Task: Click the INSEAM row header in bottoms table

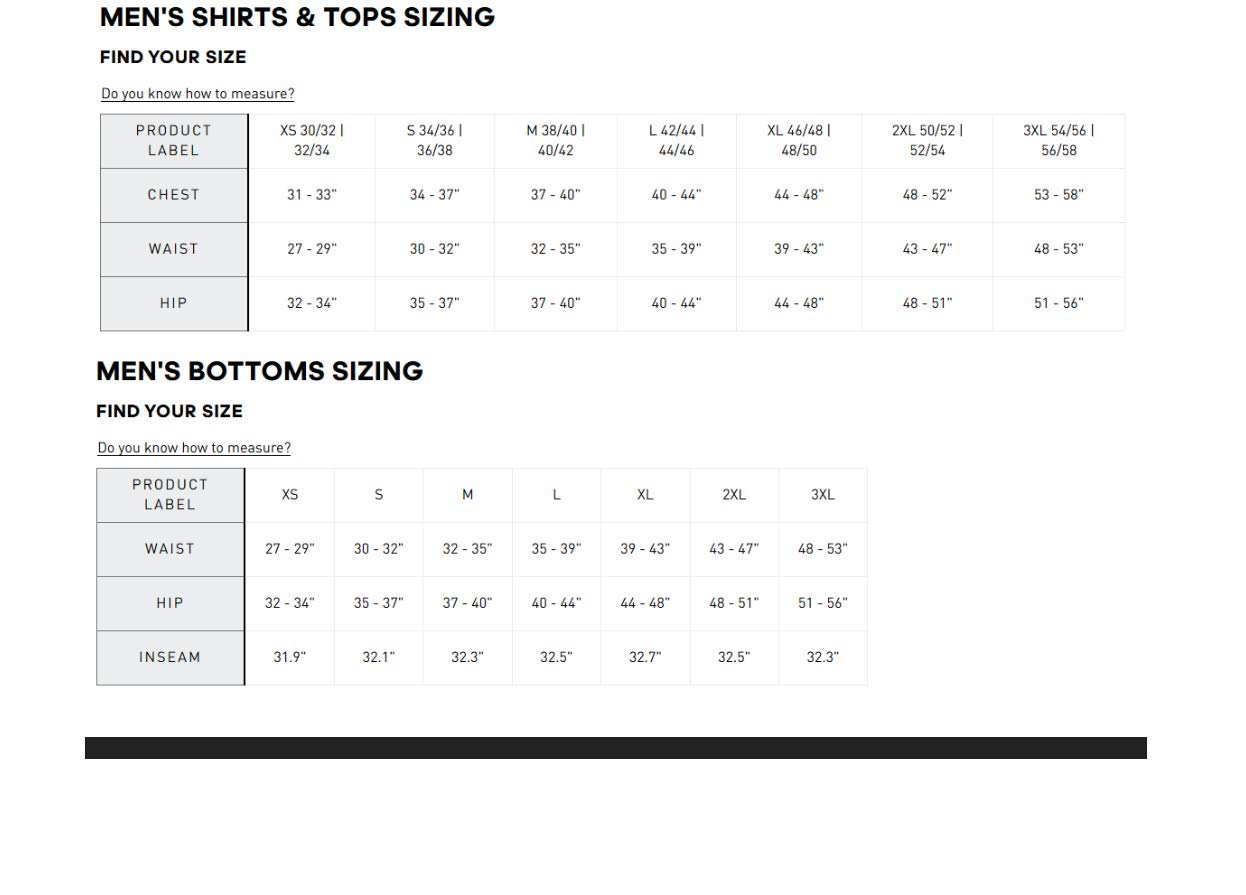Action: pos(170,657)
